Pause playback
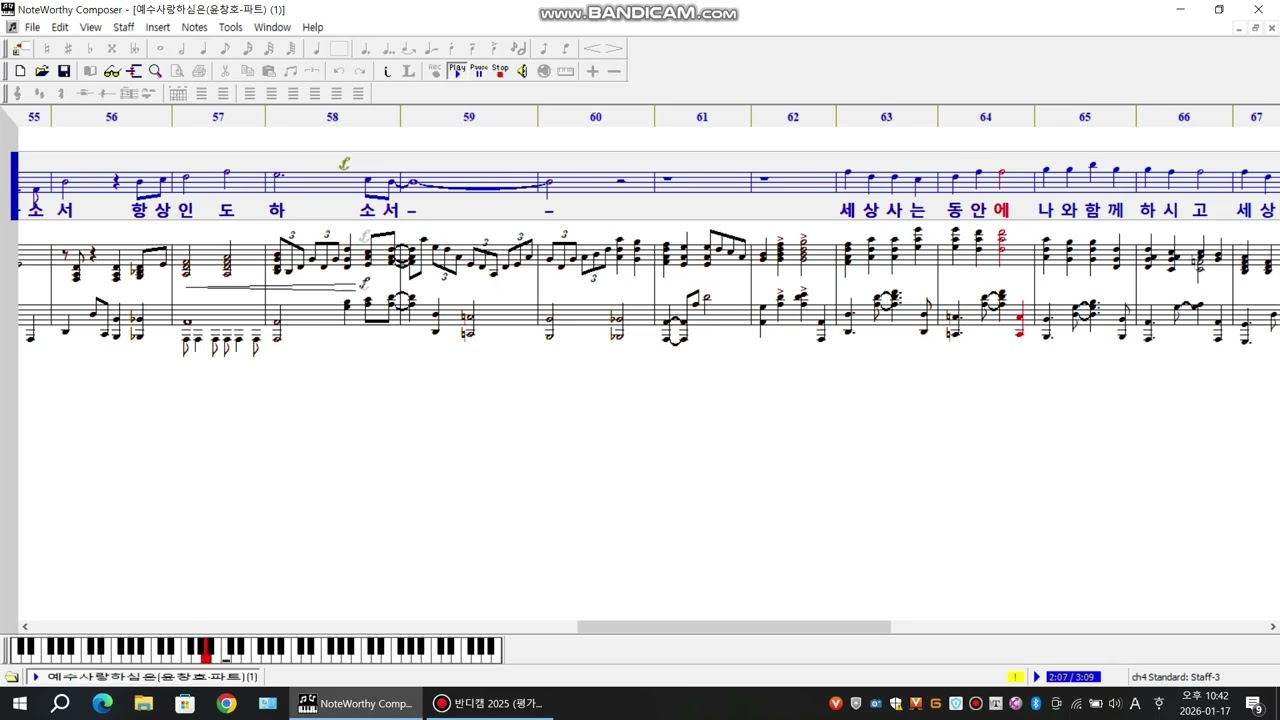The height and width of the screenshot is (720, 1280). (x=479, y=71)
